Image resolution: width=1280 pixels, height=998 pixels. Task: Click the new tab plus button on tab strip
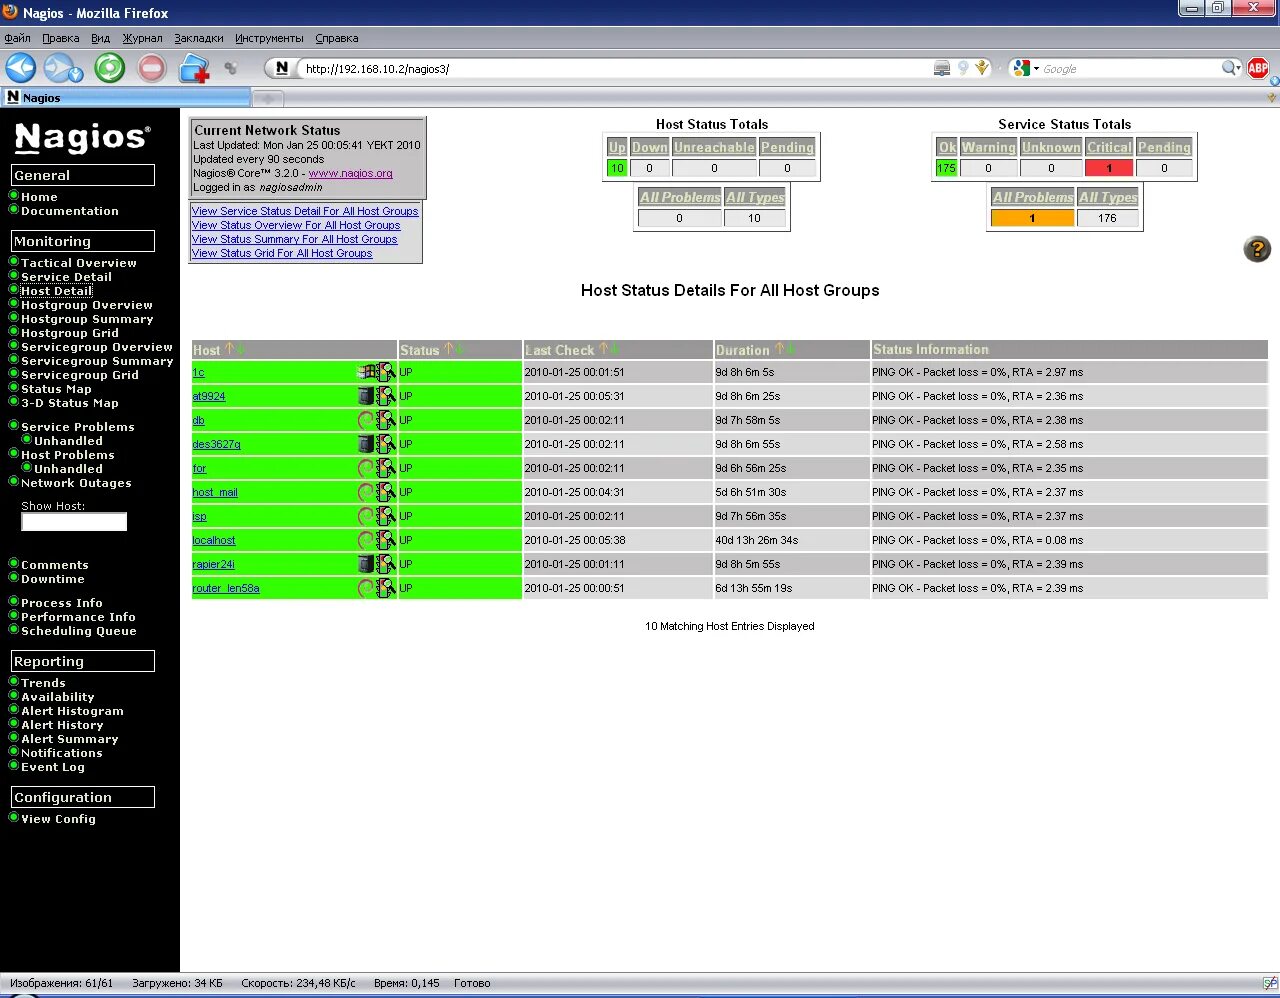[x=268, y=98]
